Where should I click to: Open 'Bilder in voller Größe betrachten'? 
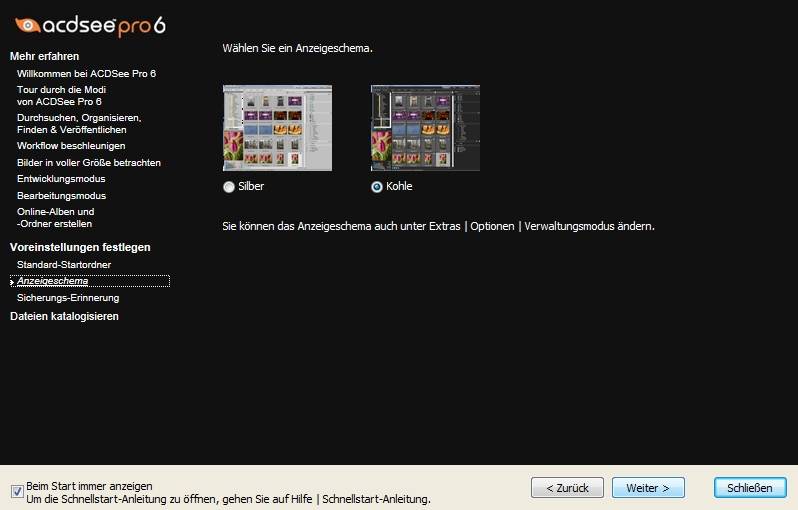point(89,163)
